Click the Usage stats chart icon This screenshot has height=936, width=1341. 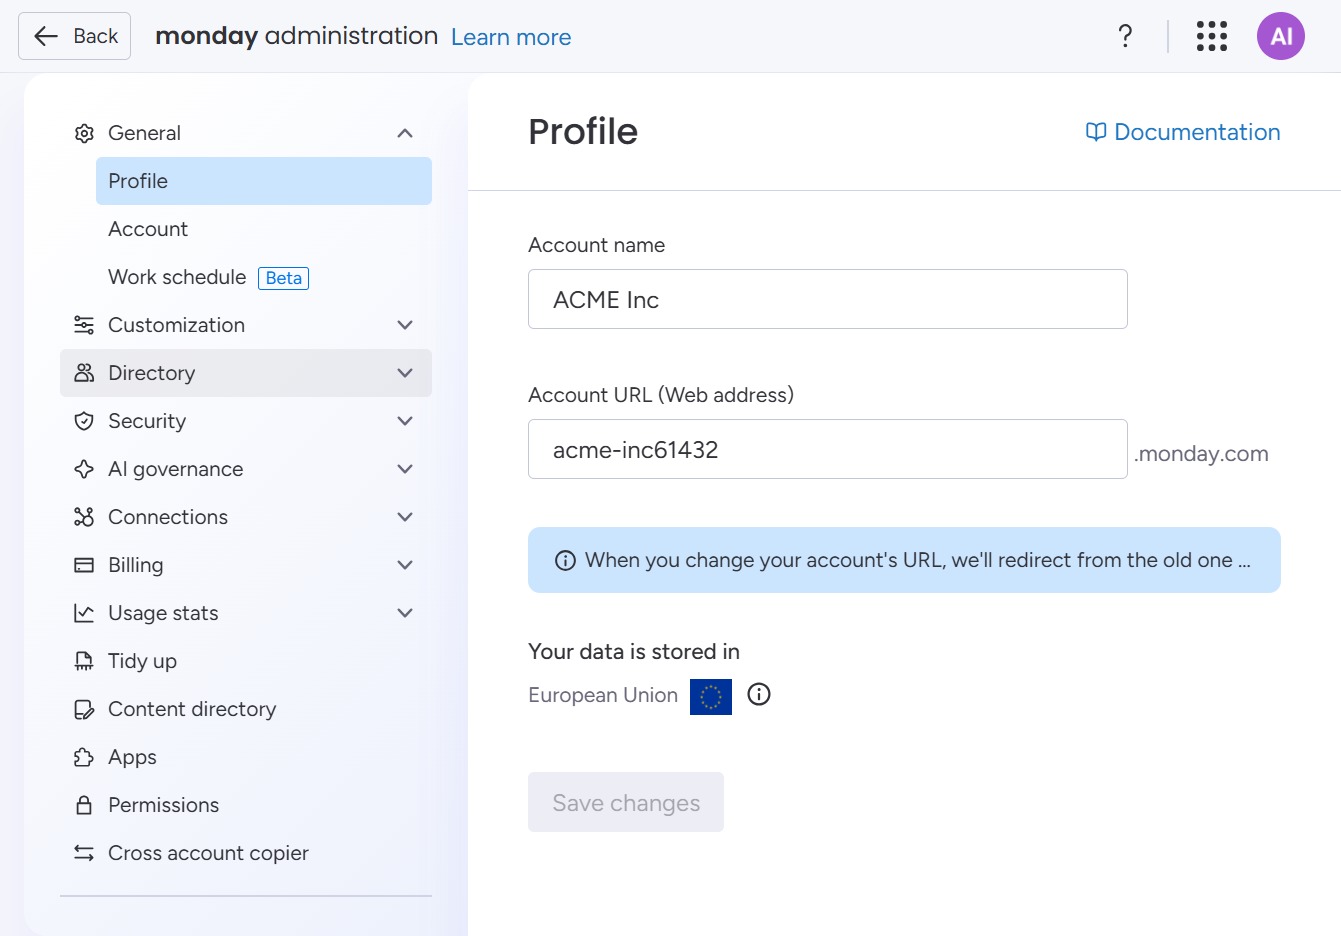[84, 613]
